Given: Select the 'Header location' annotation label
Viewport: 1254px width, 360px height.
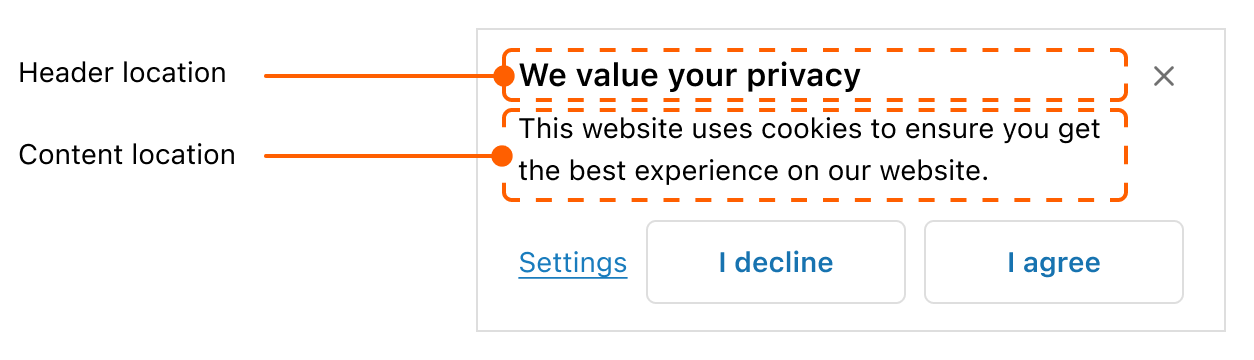Looking at the screenshot, I should click(x=122, y=73).
